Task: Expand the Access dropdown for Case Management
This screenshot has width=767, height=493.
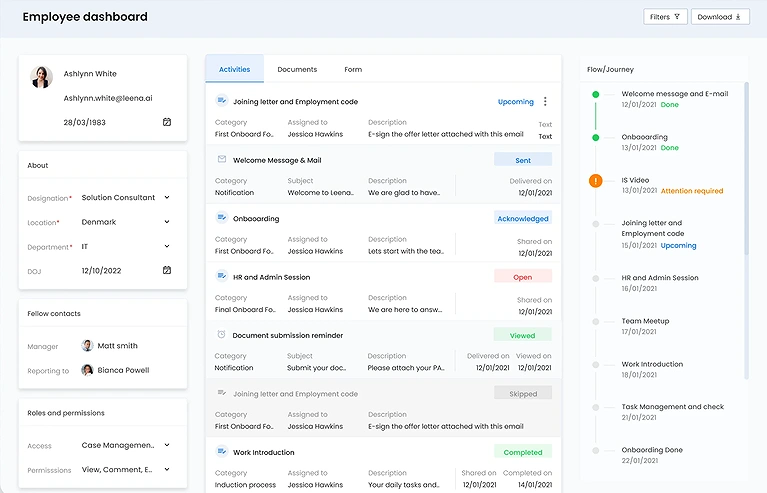Action: pyautogui.click(x=167, y=445)
